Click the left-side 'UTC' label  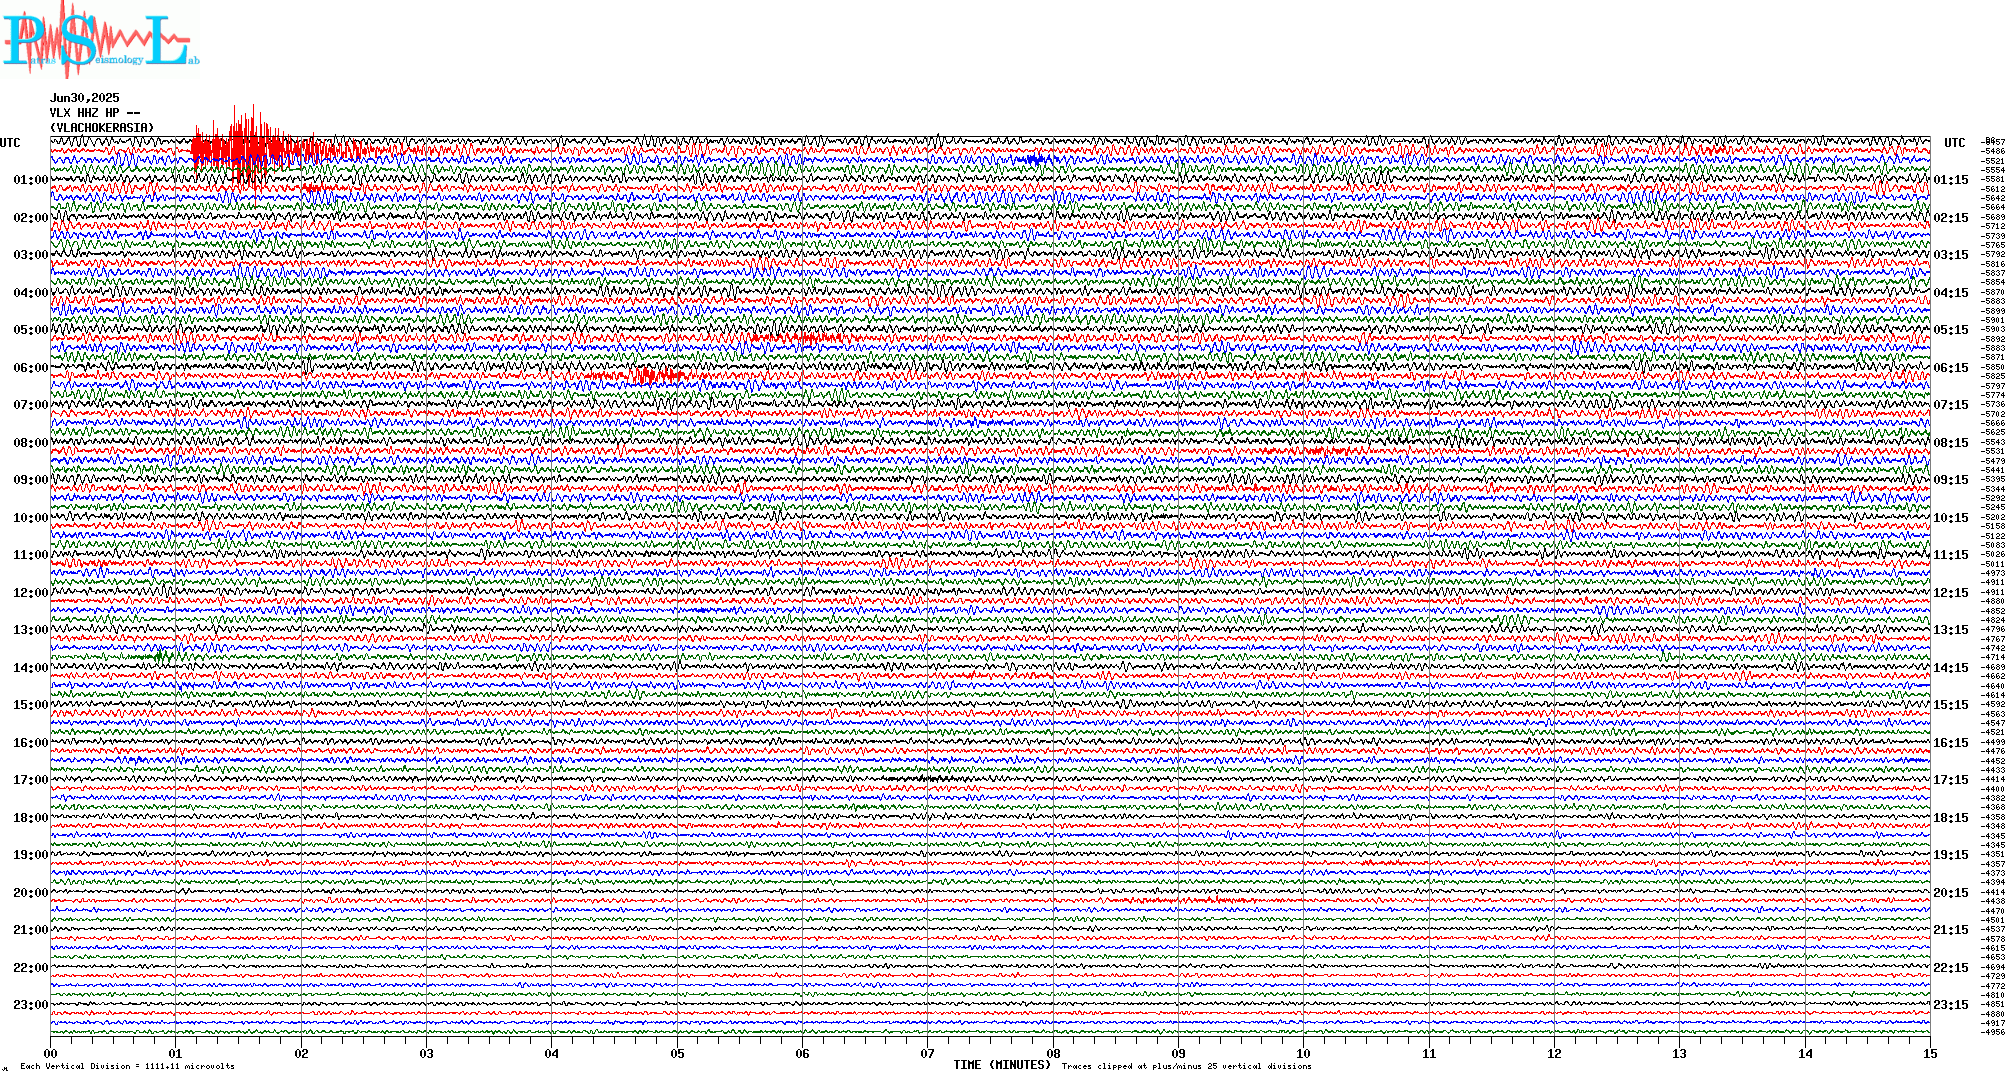(x=10, y=143)
